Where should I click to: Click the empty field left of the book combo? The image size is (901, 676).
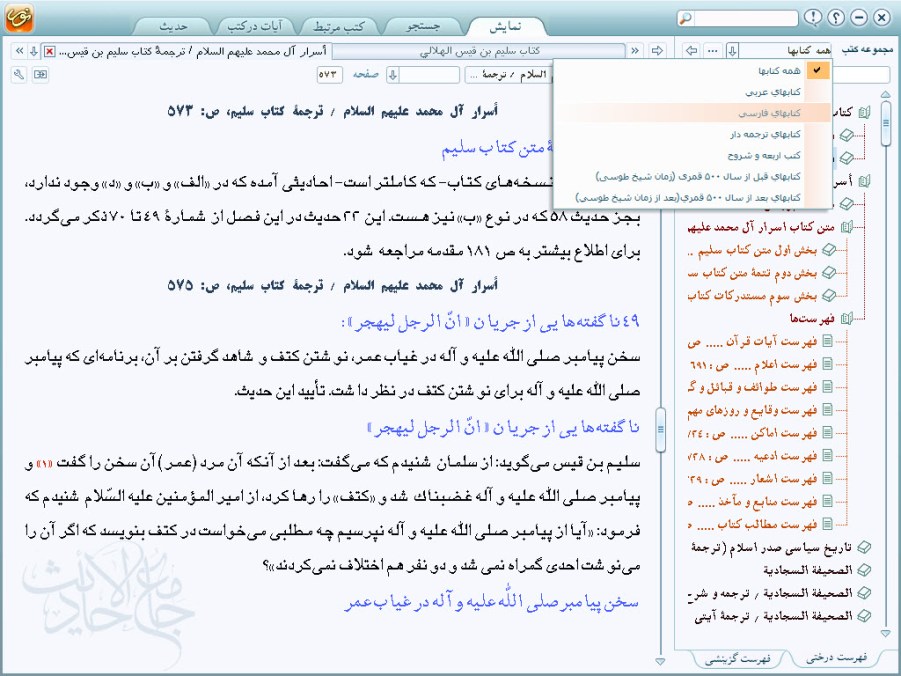pyautogui.click(x=429, y=74)
